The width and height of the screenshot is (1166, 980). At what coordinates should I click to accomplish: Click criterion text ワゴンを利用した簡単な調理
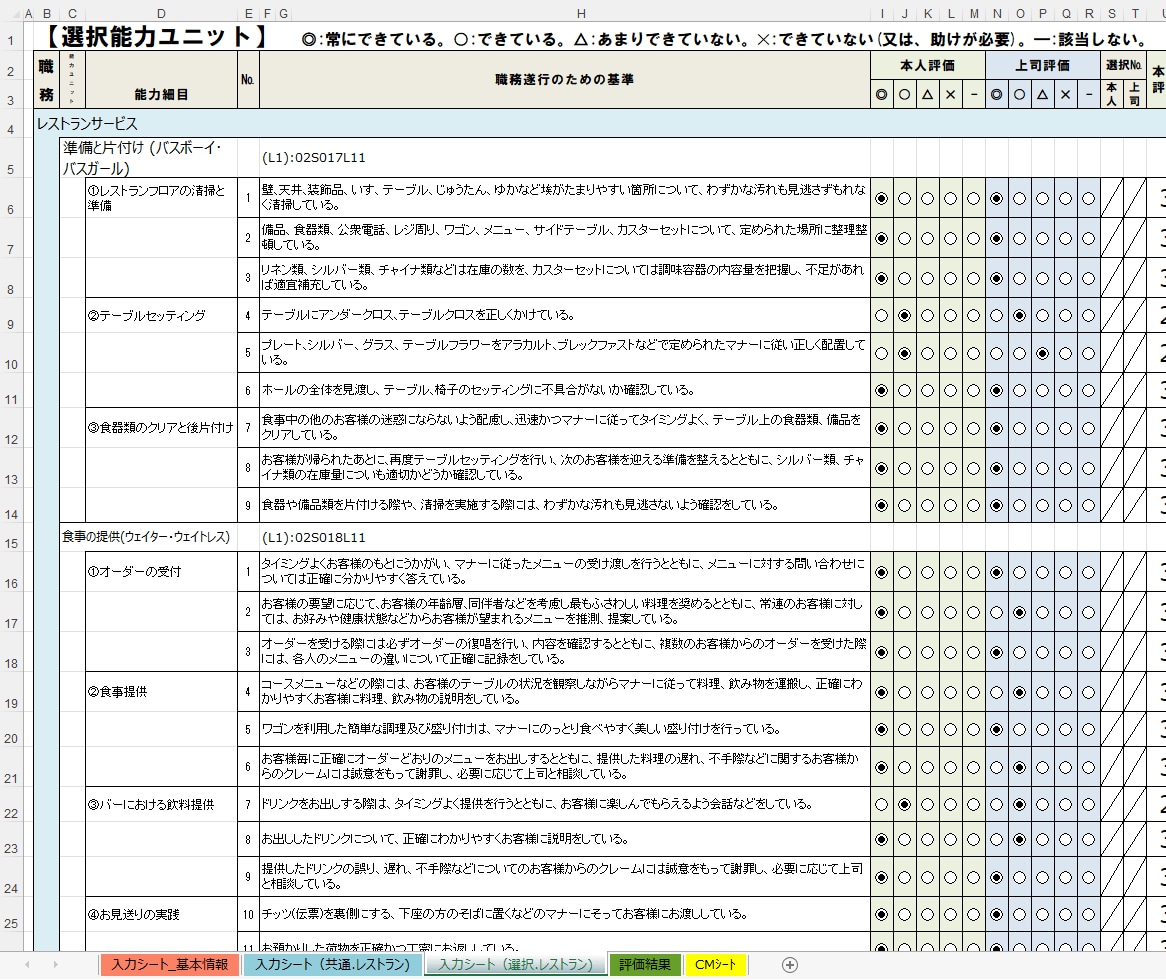(521, 729)
